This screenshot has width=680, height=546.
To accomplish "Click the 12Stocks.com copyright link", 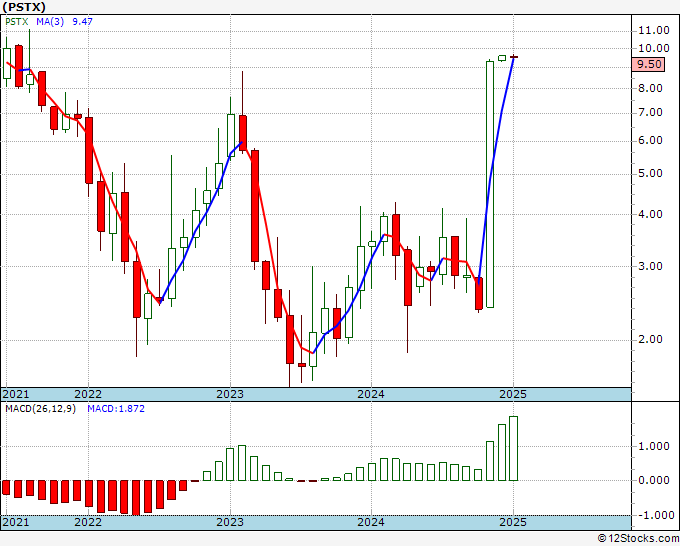I will pos(638,539).
